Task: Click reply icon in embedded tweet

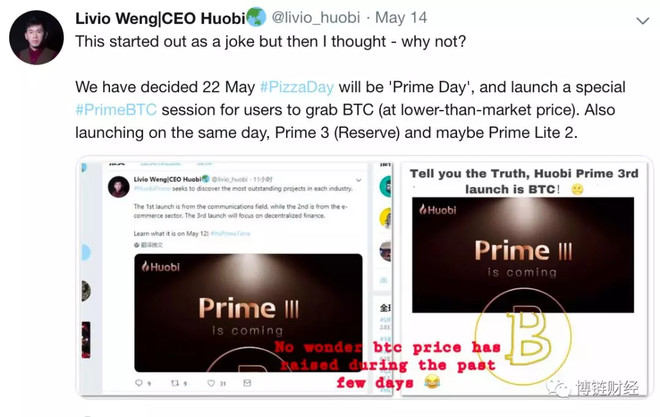Action: coord(138,382)
